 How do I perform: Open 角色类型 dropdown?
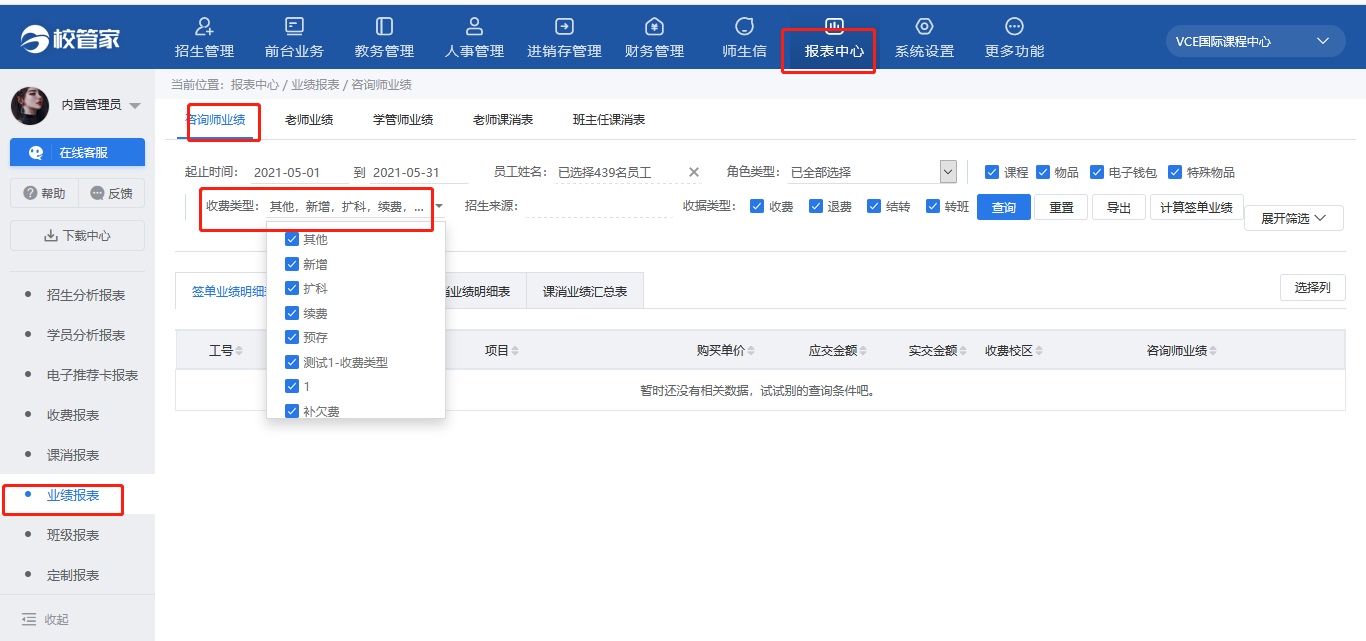point(949,172)
